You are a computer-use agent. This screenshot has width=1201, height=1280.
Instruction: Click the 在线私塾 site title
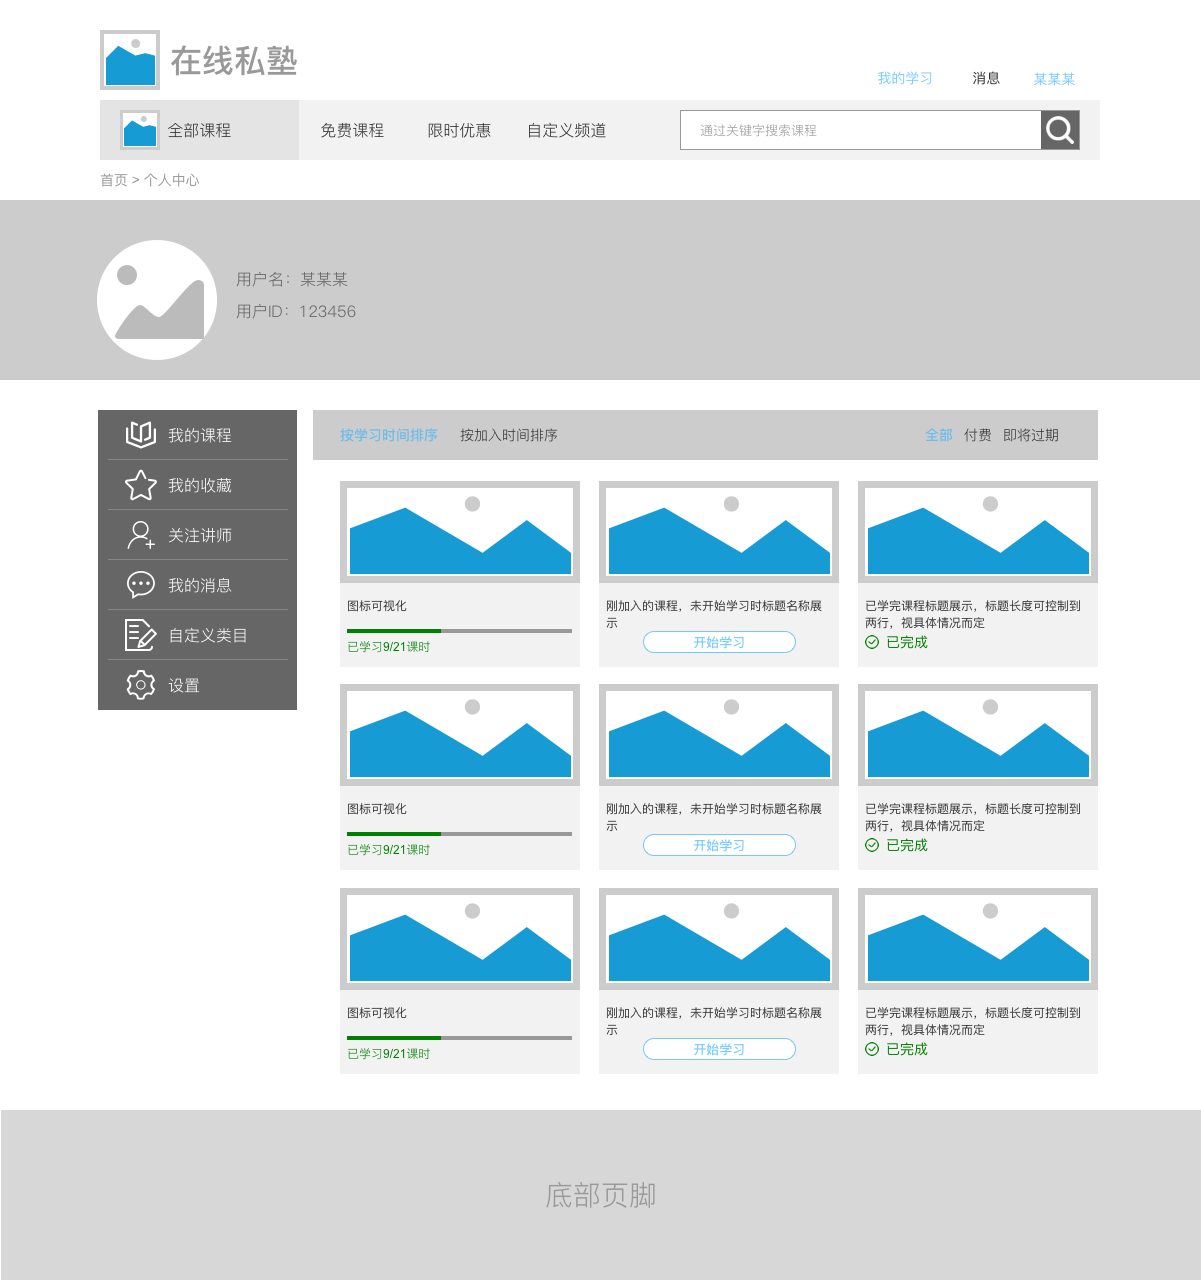pyautogui.click(x=234, y=61)
